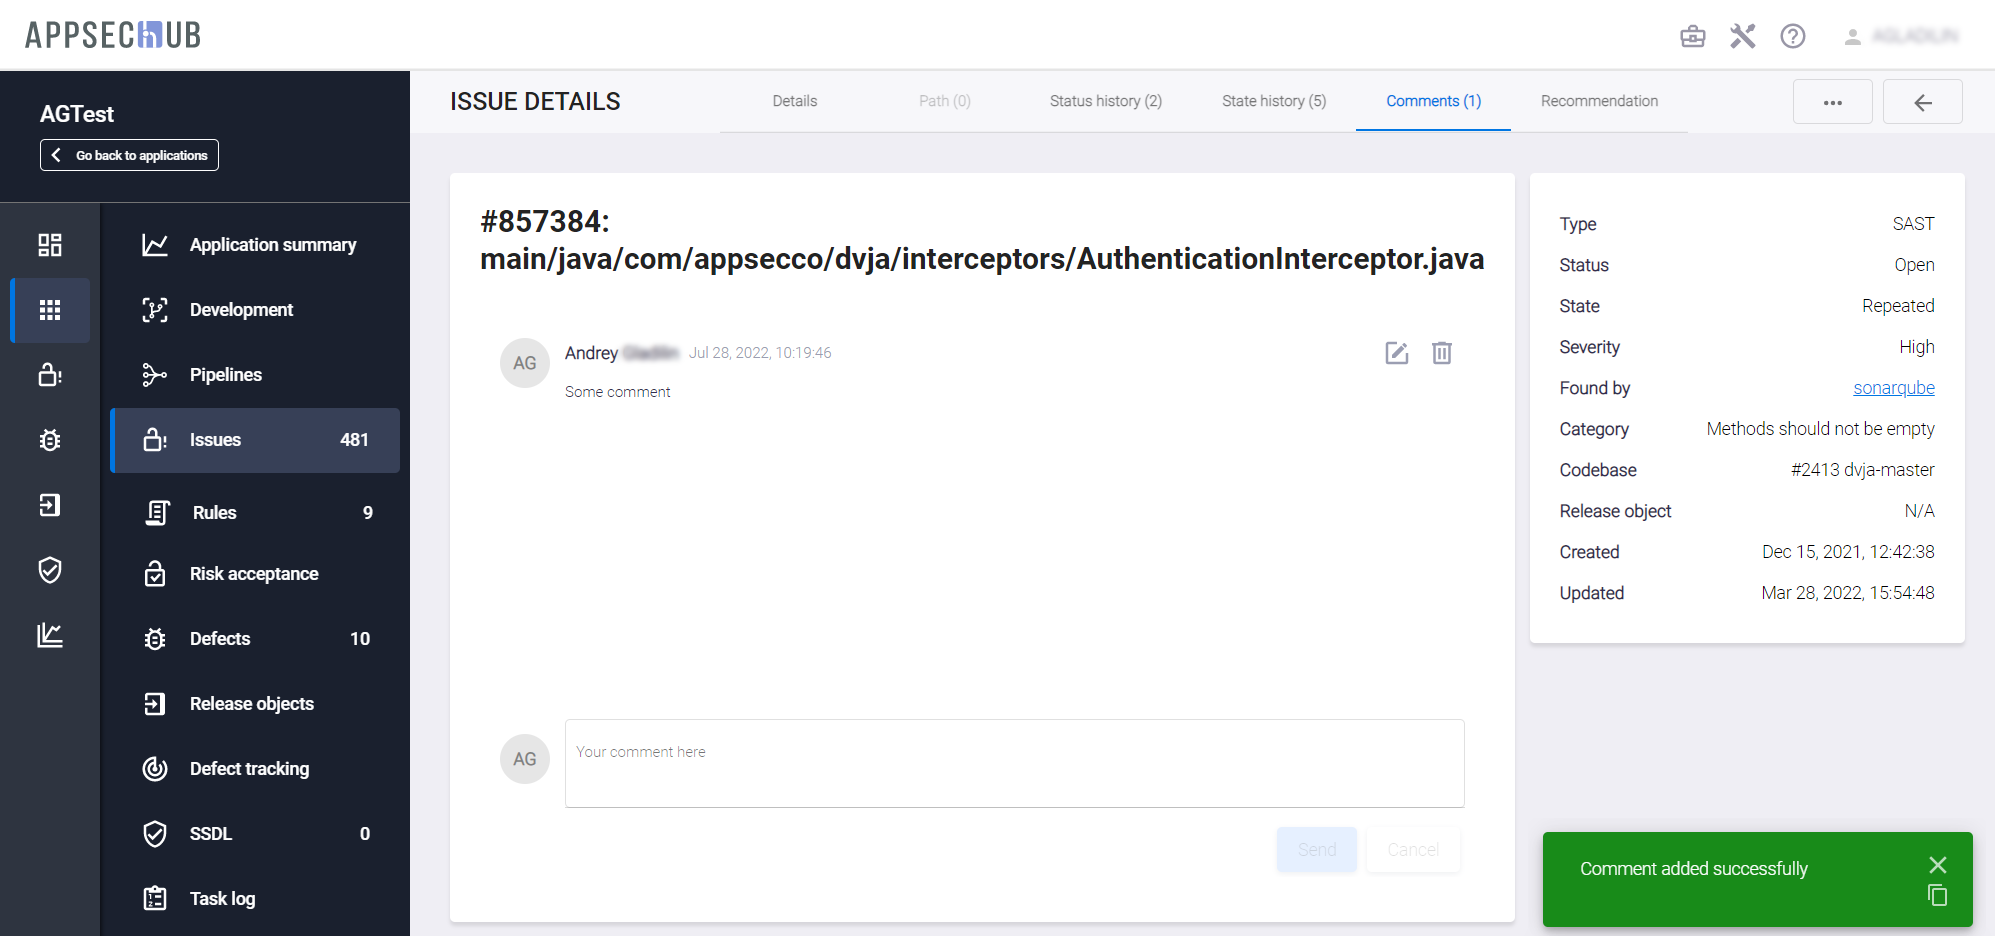
Task: Open the three-dots more options menu
Action: pyautogui.click(x=1832, y=102)
